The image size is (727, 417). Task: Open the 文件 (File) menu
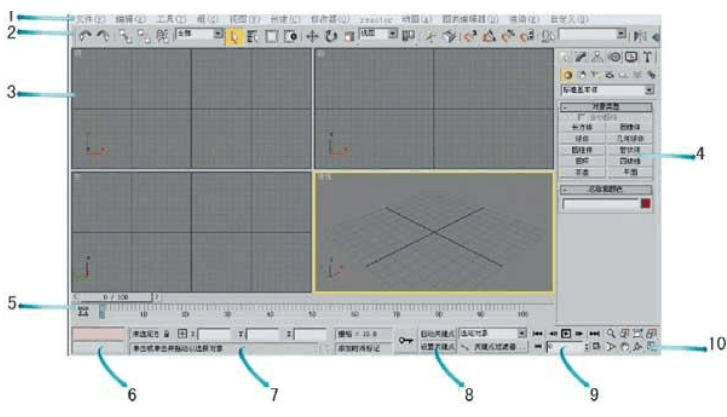pos(91,19)
